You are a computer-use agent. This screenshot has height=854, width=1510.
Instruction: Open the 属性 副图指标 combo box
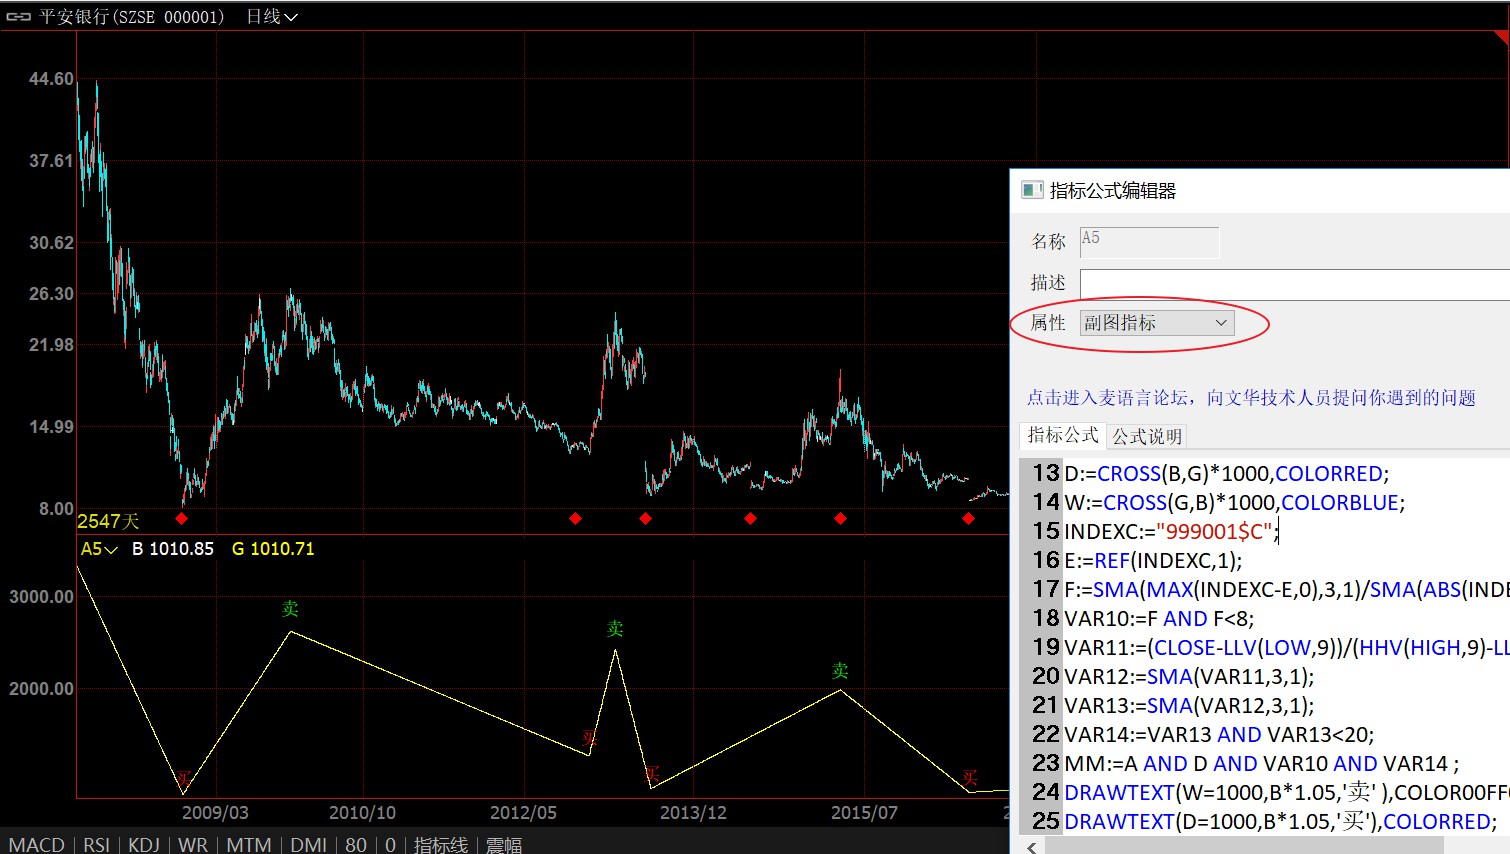[x=1157, y=323]
